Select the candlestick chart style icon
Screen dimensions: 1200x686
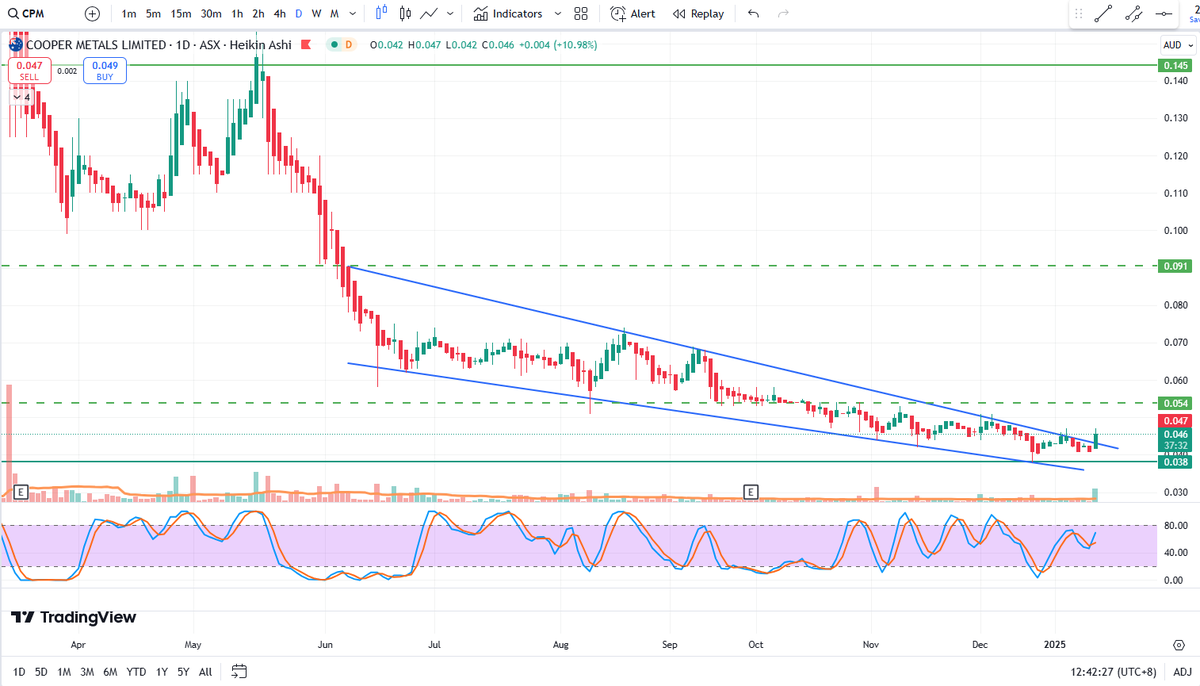405,14
